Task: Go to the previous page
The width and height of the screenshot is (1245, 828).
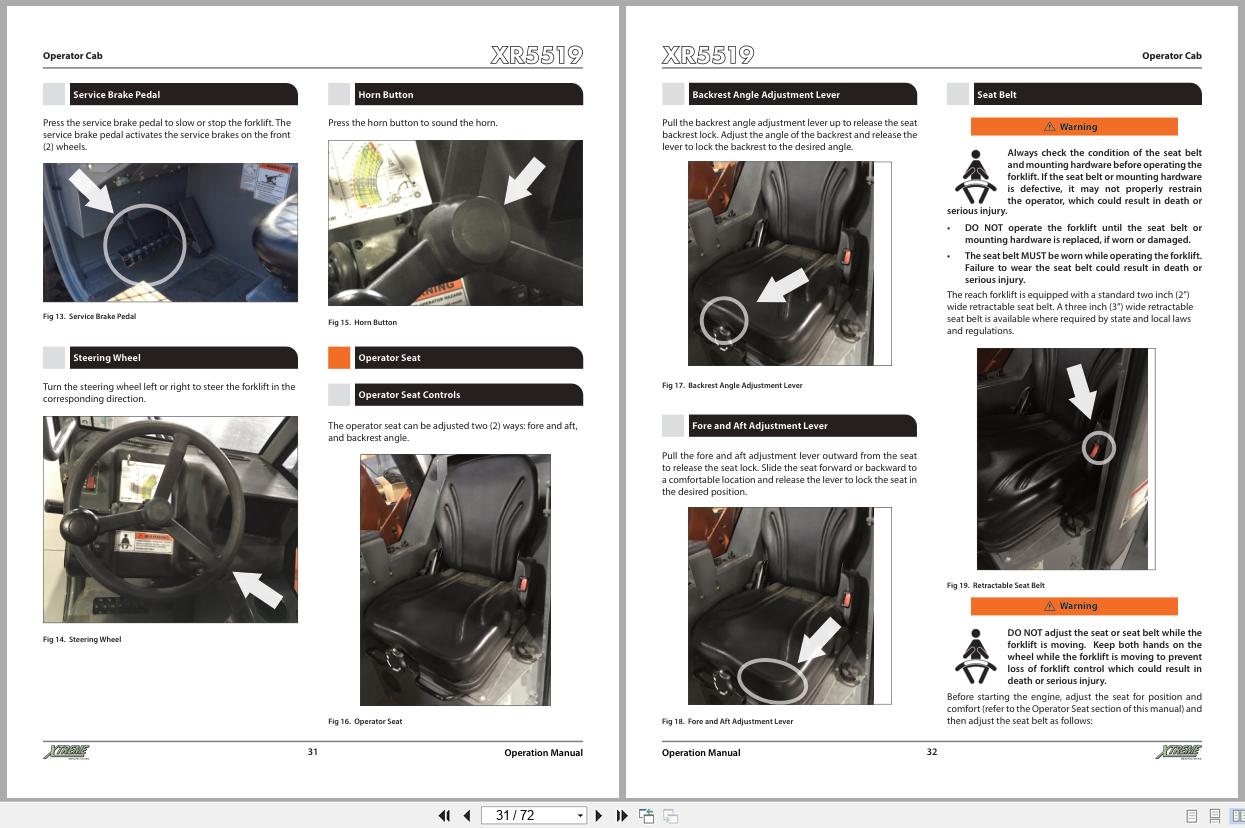Action: click(x=467, y=816)
